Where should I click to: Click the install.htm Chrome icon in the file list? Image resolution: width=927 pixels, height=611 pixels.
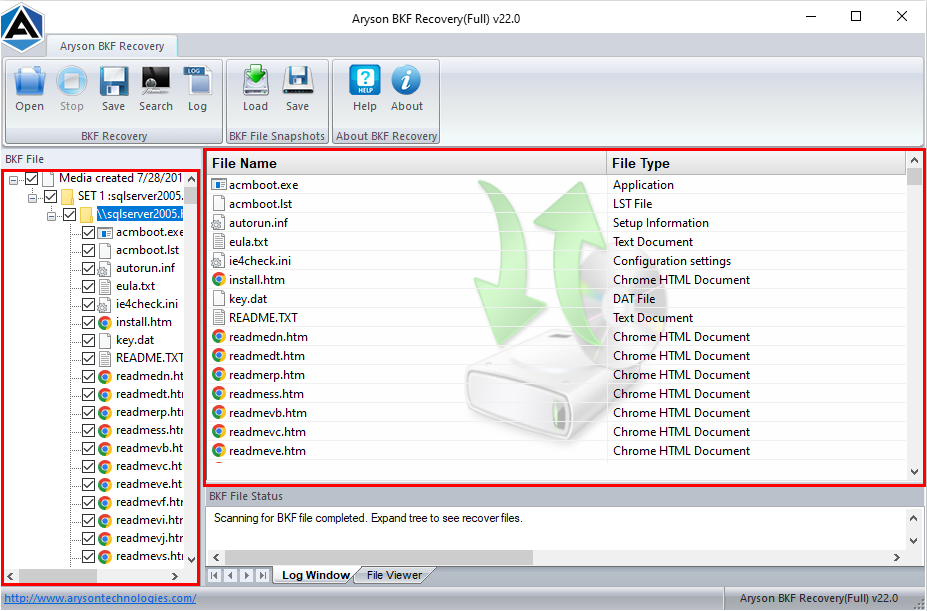tap(219, 280)
